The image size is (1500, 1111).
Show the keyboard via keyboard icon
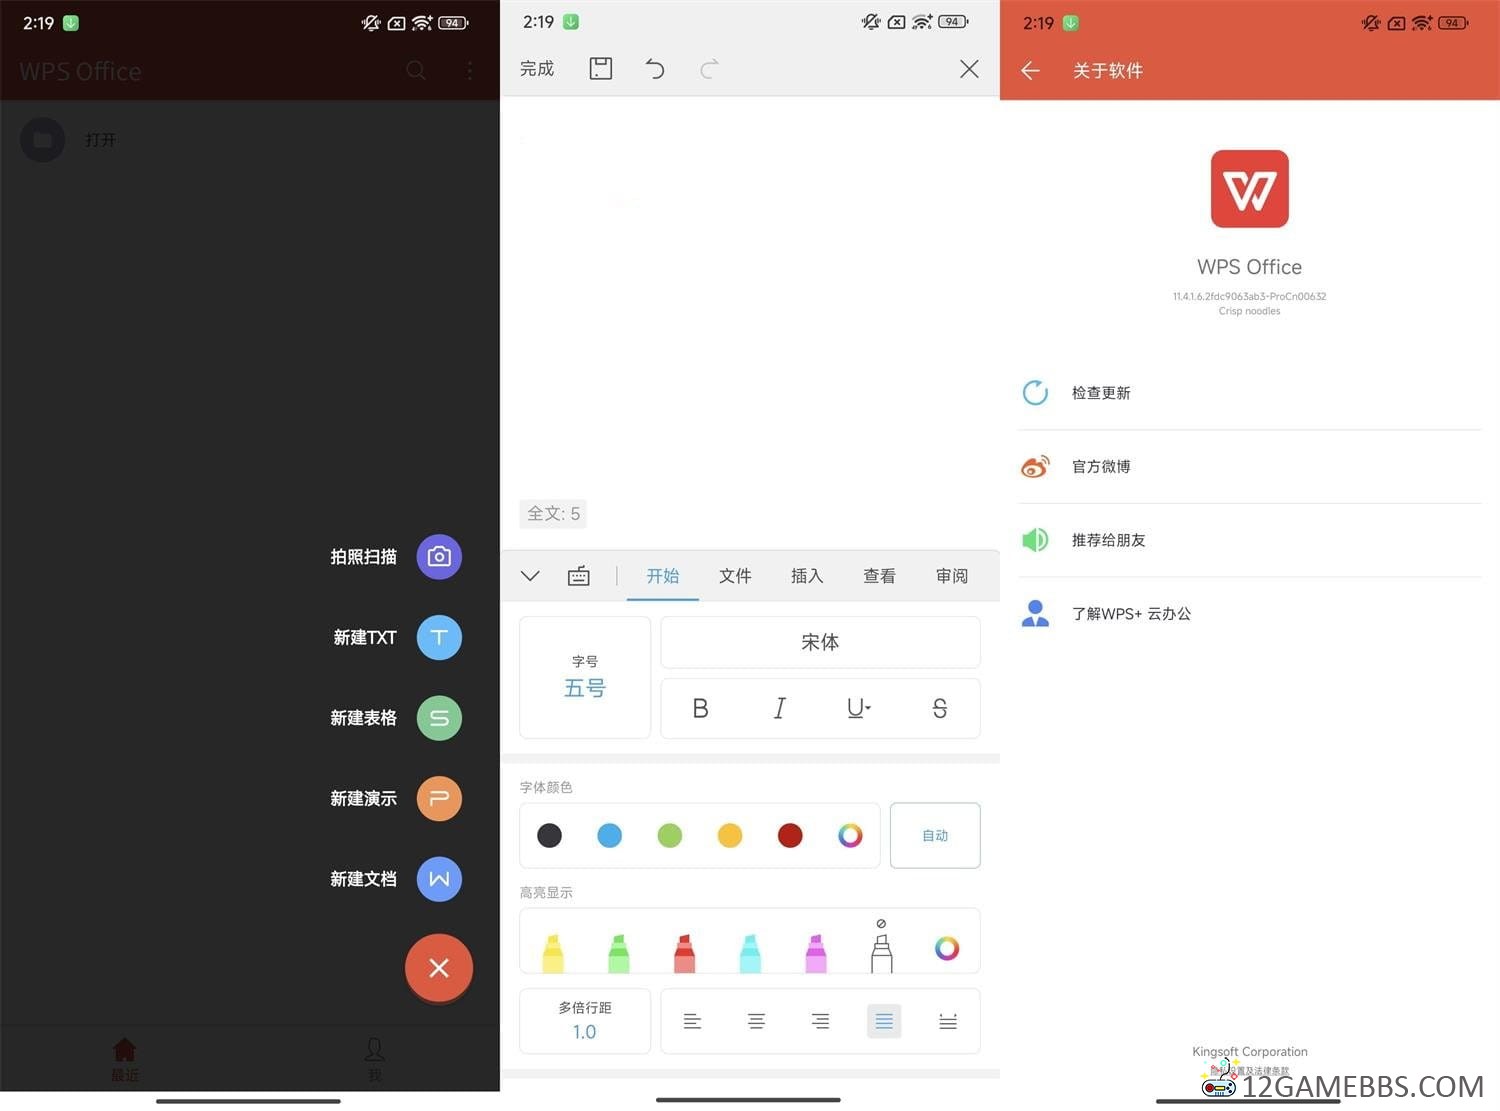(579, 576)
